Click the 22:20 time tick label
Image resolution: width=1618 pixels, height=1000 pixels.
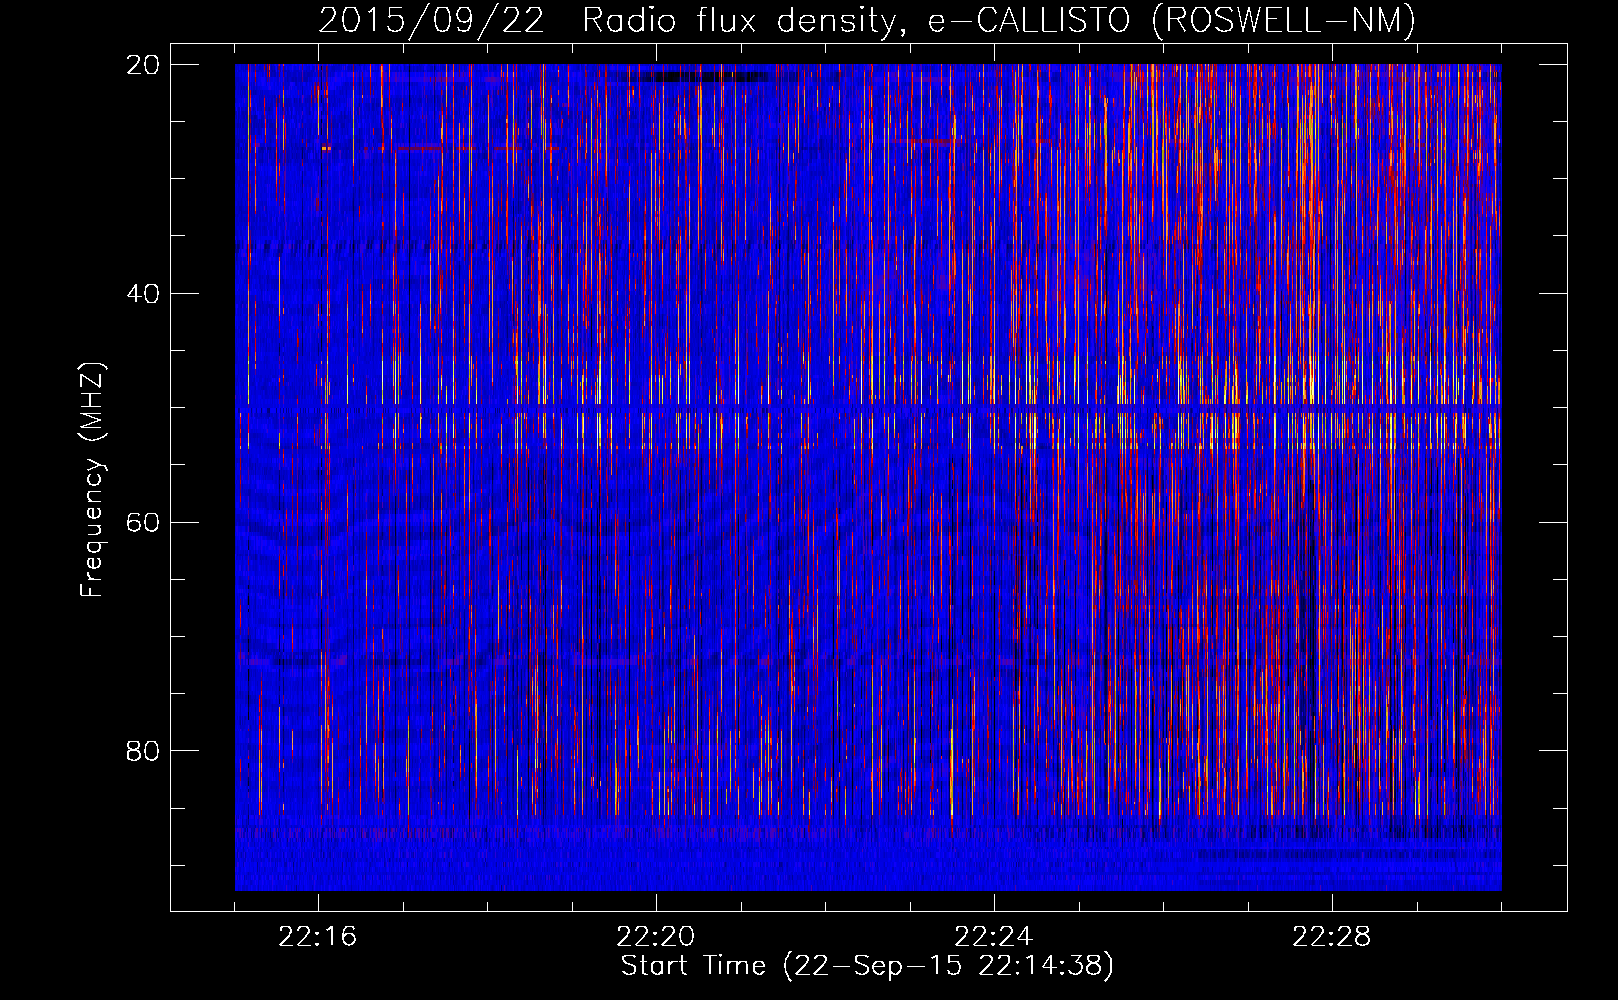[656, 937]
